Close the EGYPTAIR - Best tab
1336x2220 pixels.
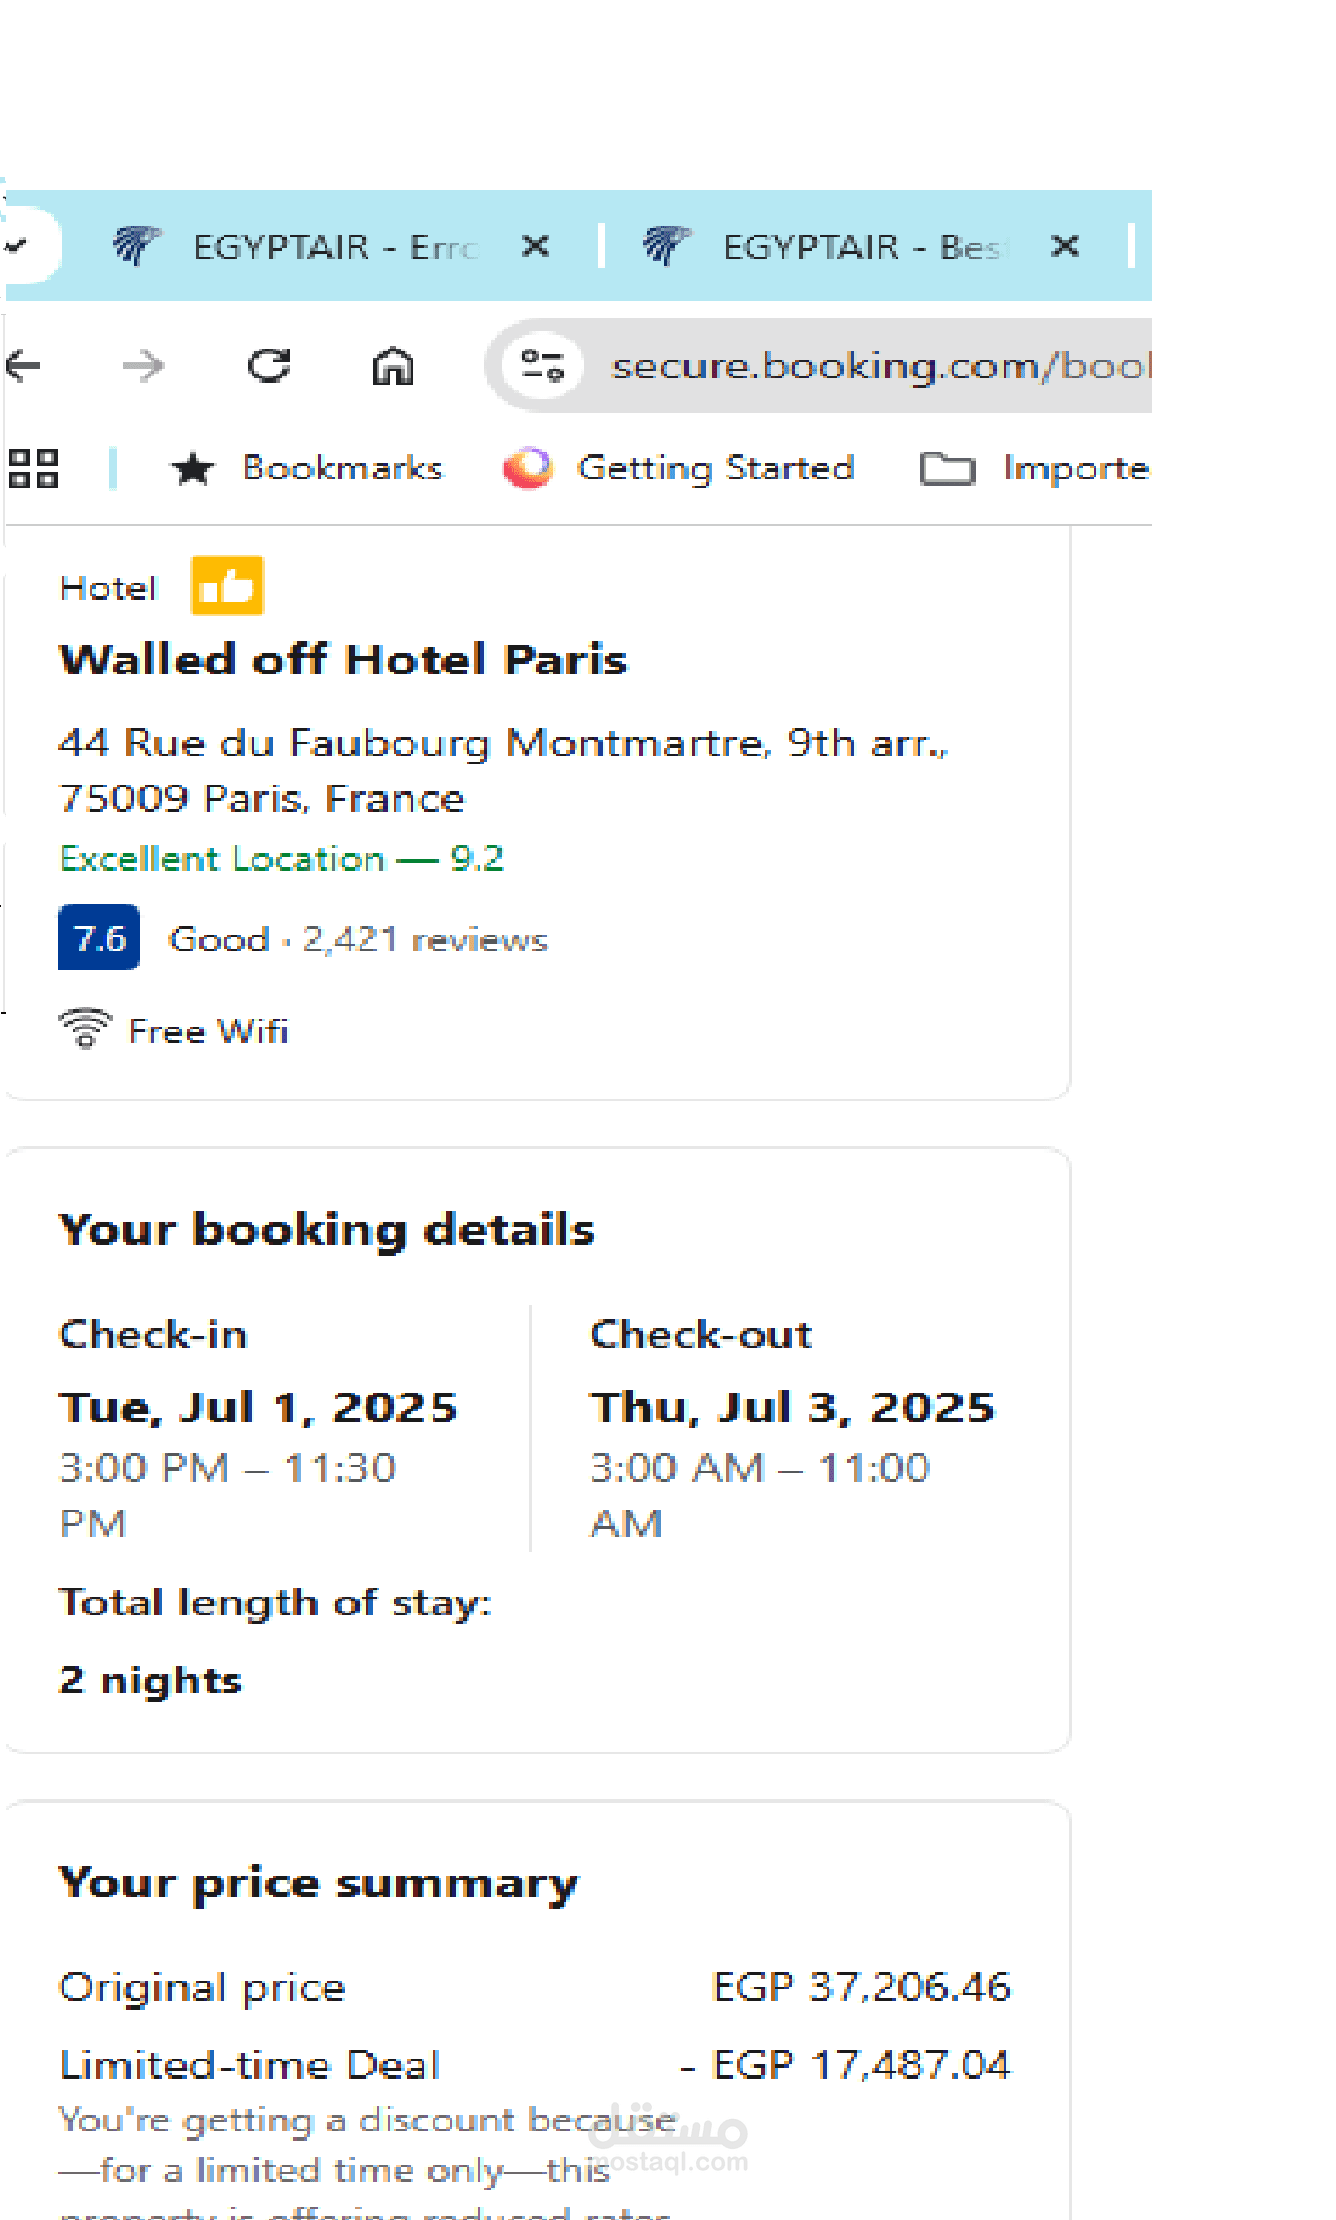[x=1065, y=246]
